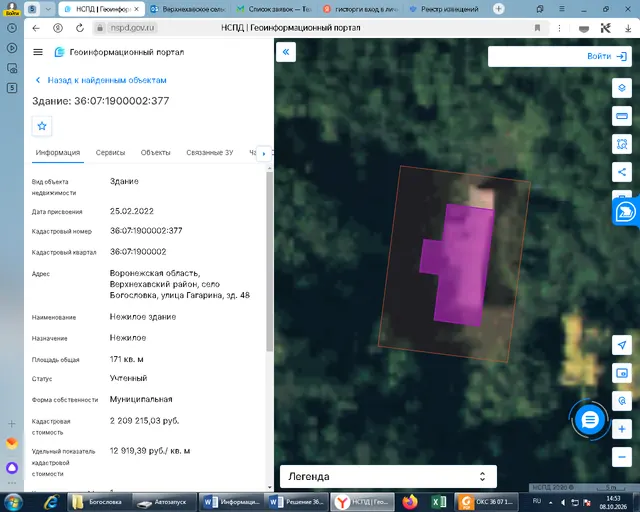Click the RU language indicator in tray
This screenshot has width=640, height=512.
(537, 501)
